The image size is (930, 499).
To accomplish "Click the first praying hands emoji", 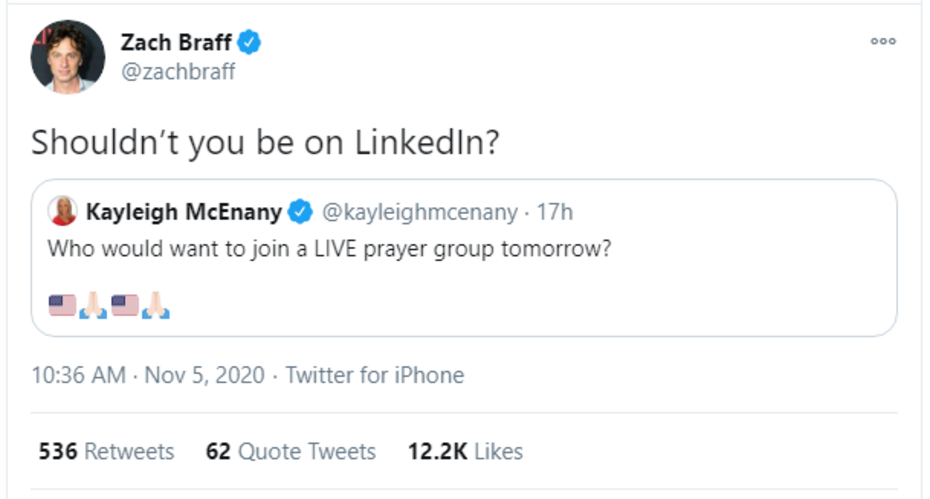I will (x=93, y=305).
